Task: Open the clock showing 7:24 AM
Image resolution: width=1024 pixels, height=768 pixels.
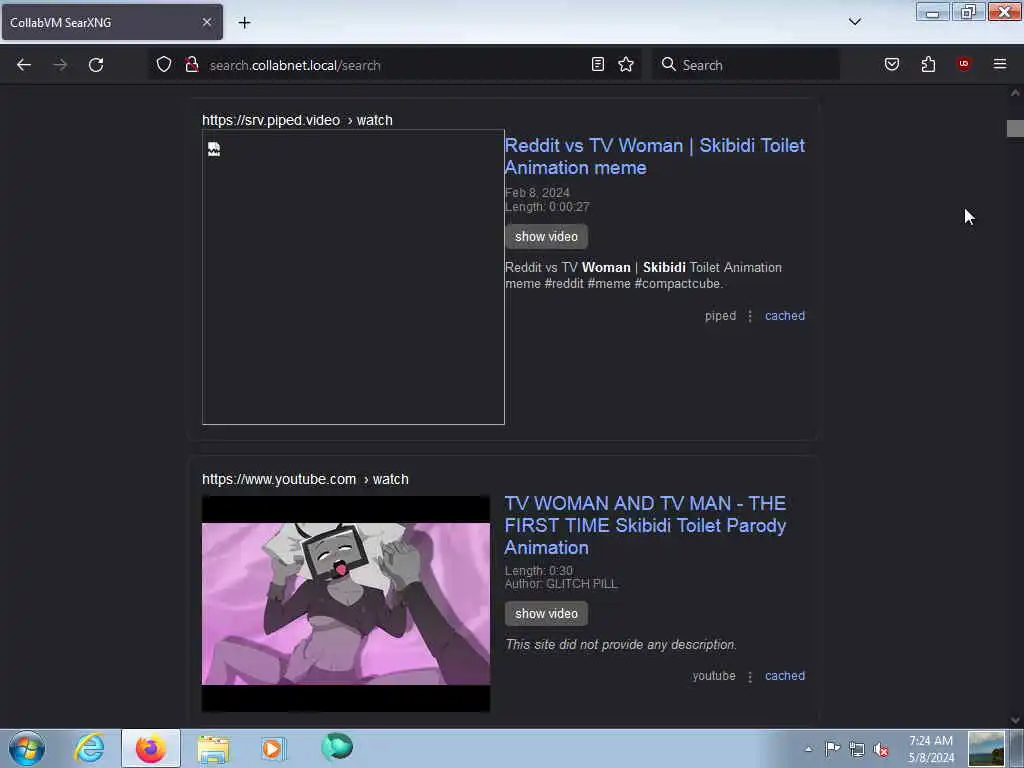Action: click(x=931, y=749)
